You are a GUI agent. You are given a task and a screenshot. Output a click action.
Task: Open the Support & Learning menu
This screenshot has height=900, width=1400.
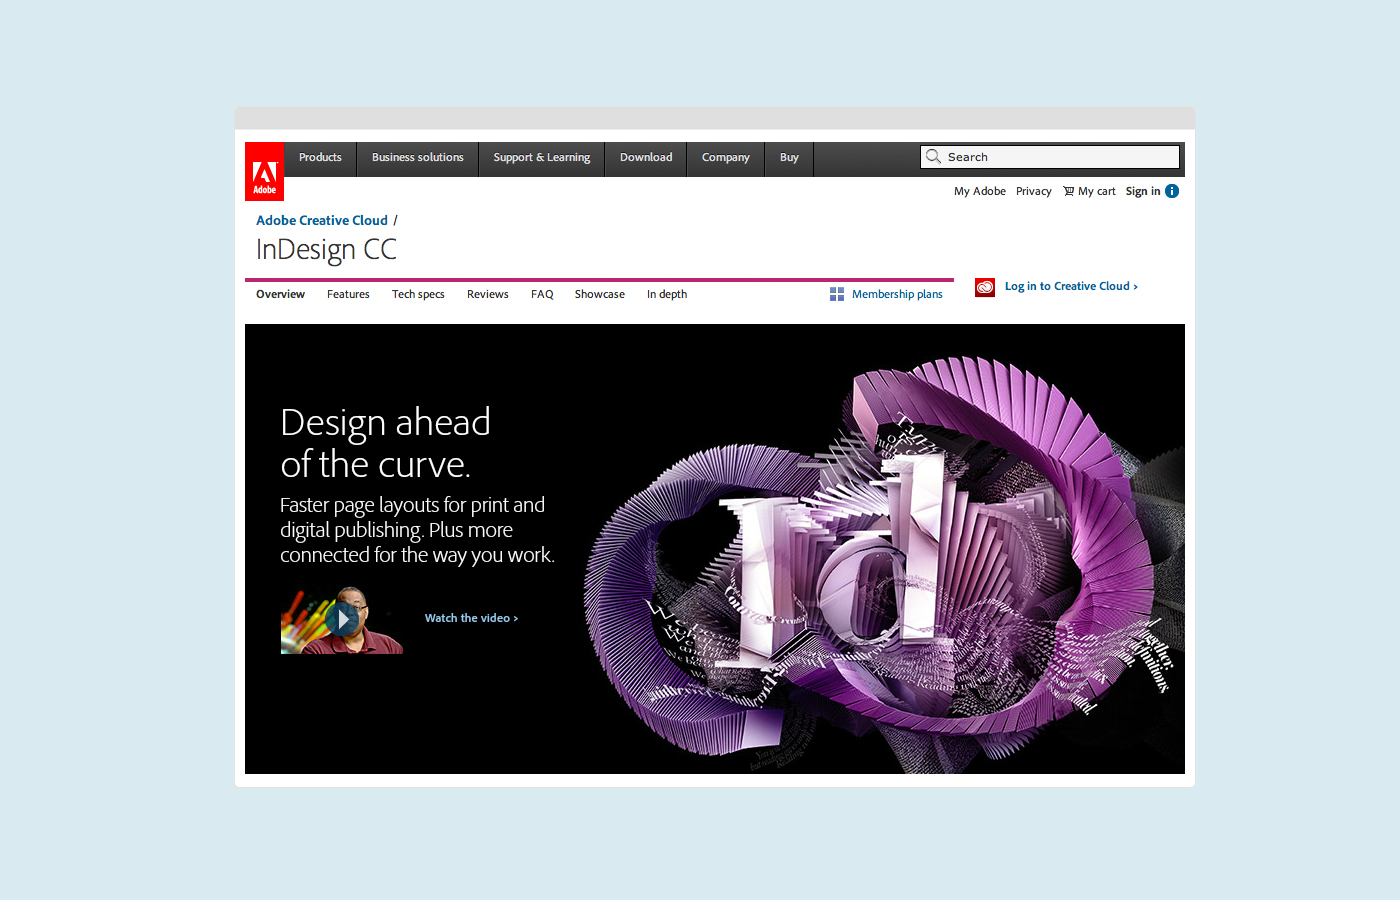pyautogui.click(x=542, y=158)
